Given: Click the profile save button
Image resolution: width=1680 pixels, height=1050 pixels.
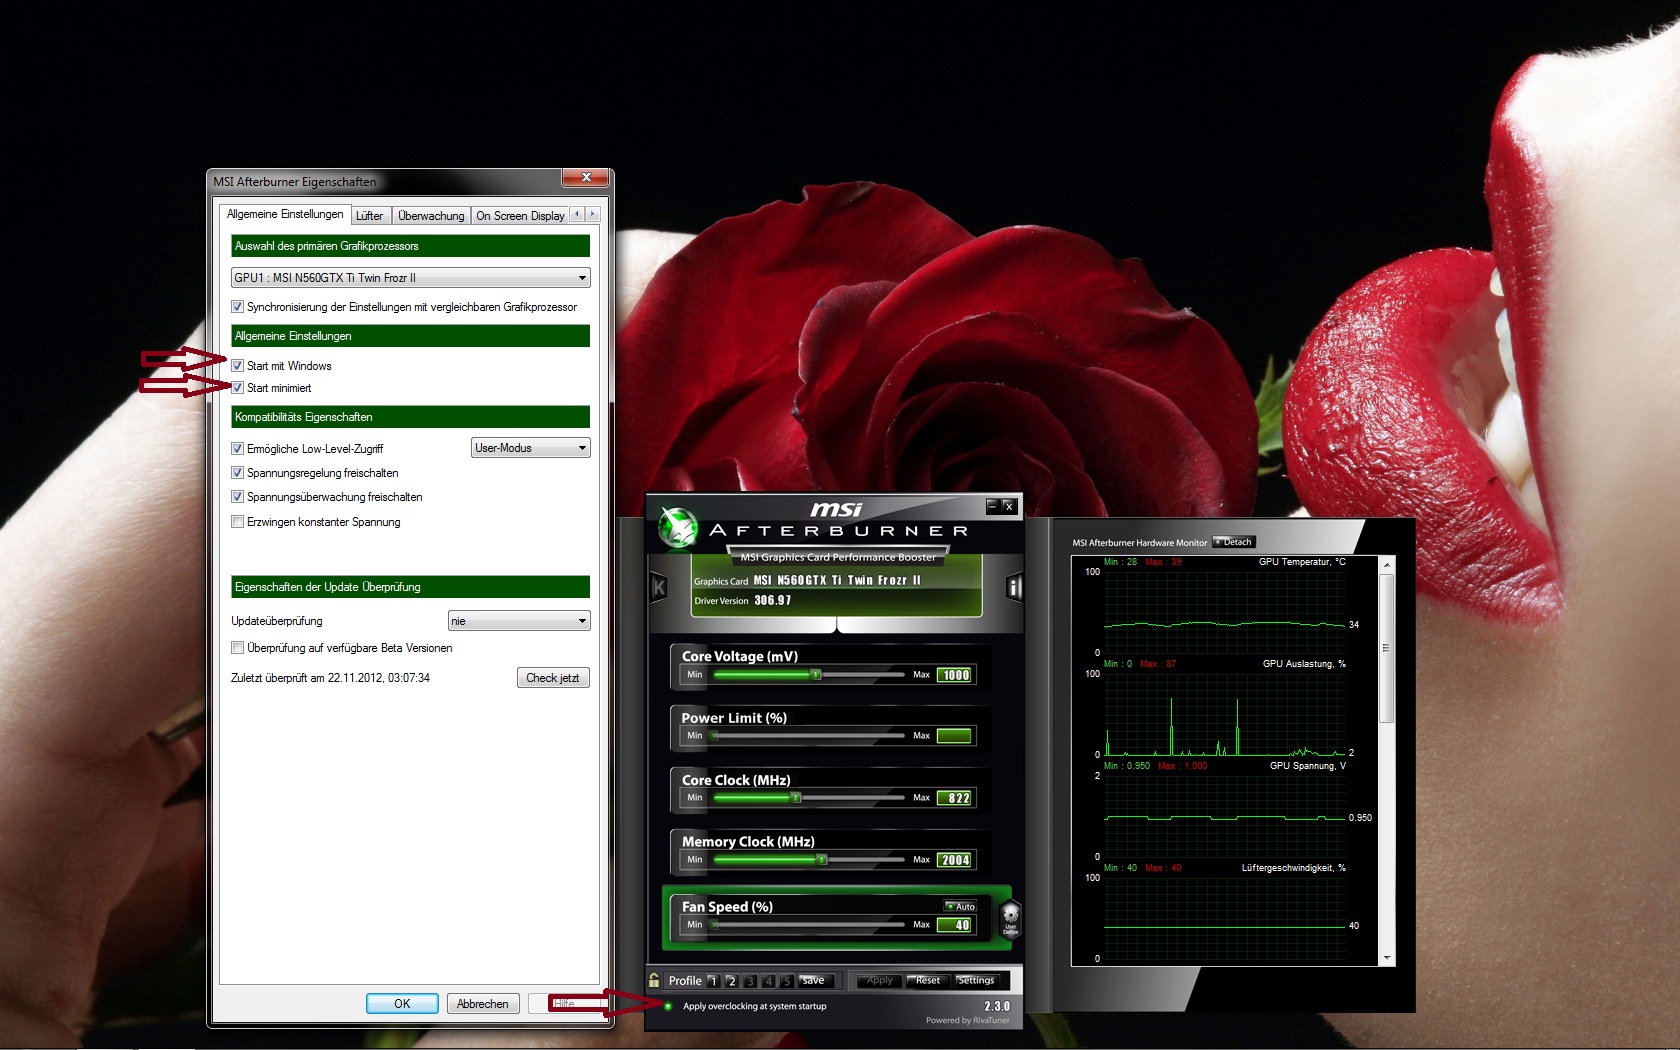Looking at the screenshot, I should click(814, 981).
